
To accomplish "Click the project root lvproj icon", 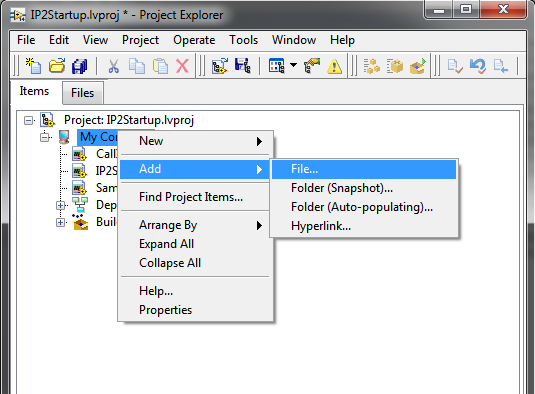I will point(47,120).
